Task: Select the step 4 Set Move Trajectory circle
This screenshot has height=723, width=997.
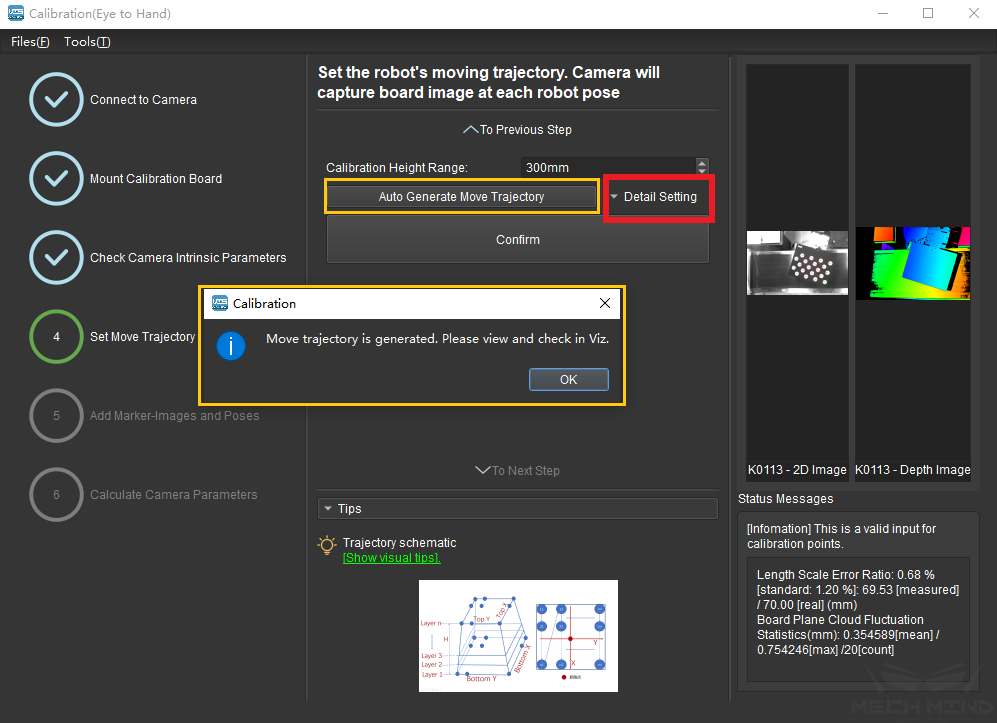Action: pyautogui.click(x=56, y=336)
